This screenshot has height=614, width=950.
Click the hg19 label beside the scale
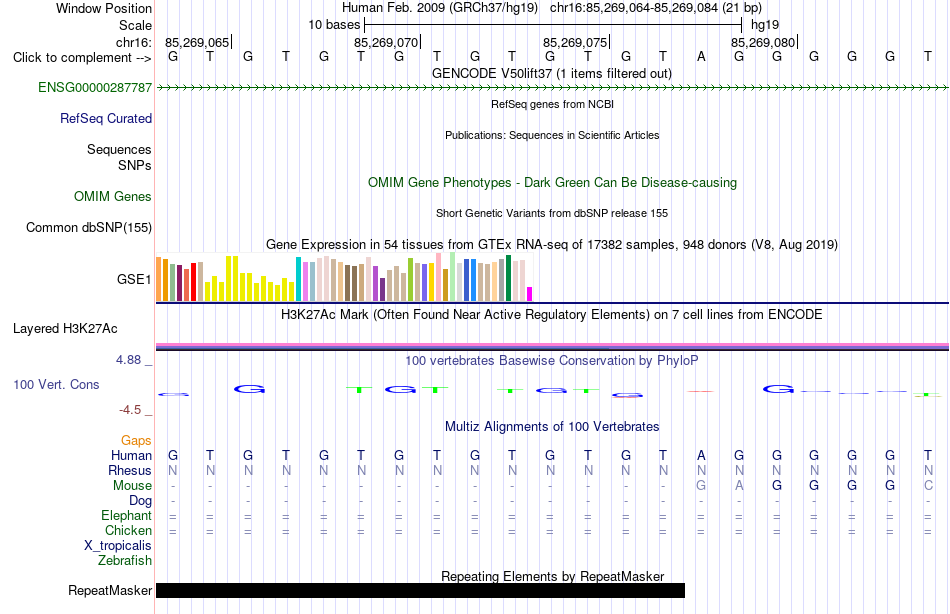point(765,25)
